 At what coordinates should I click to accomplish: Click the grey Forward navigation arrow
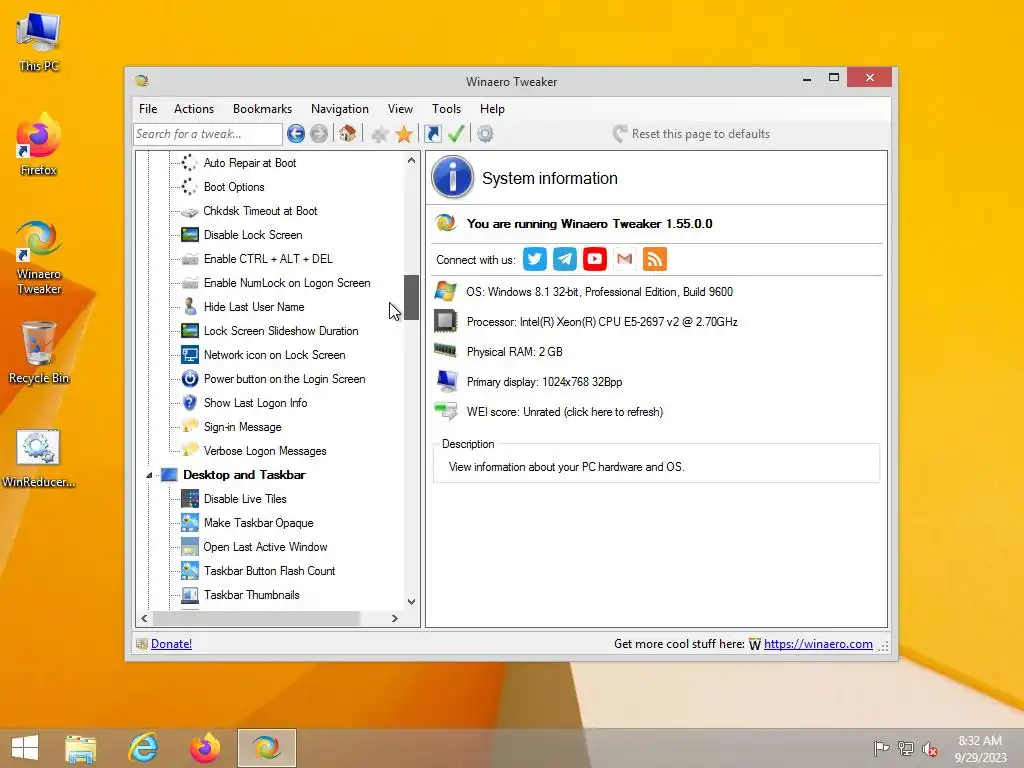pos(319,134)
